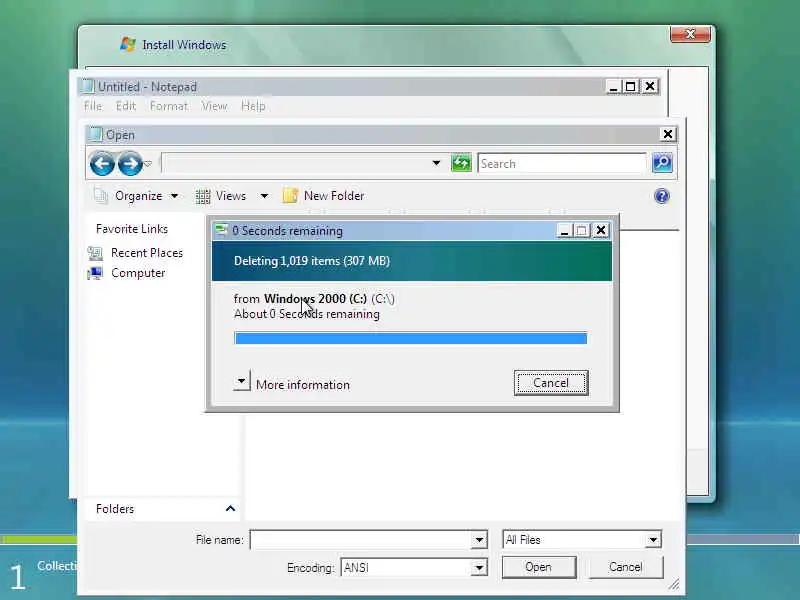Viewport: 800px width, 600px height.
Task: Open Notepad Format menu
Action: point(169,106)
